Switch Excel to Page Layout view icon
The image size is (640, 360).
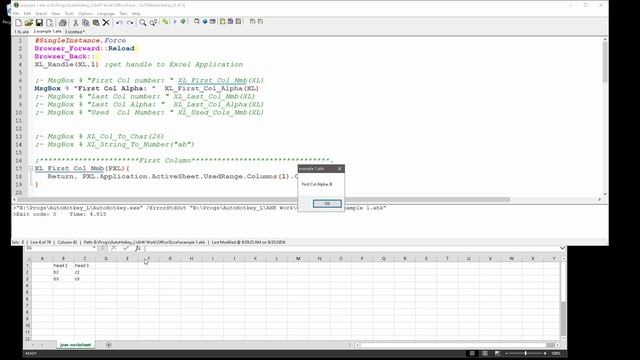click(485, 353)
